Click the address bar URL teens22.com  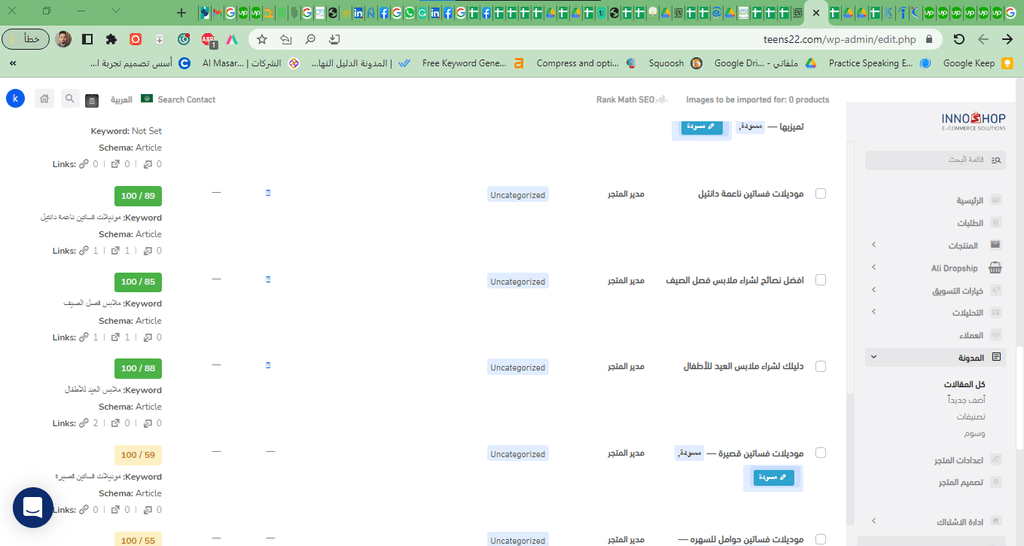tap(839, 39)
